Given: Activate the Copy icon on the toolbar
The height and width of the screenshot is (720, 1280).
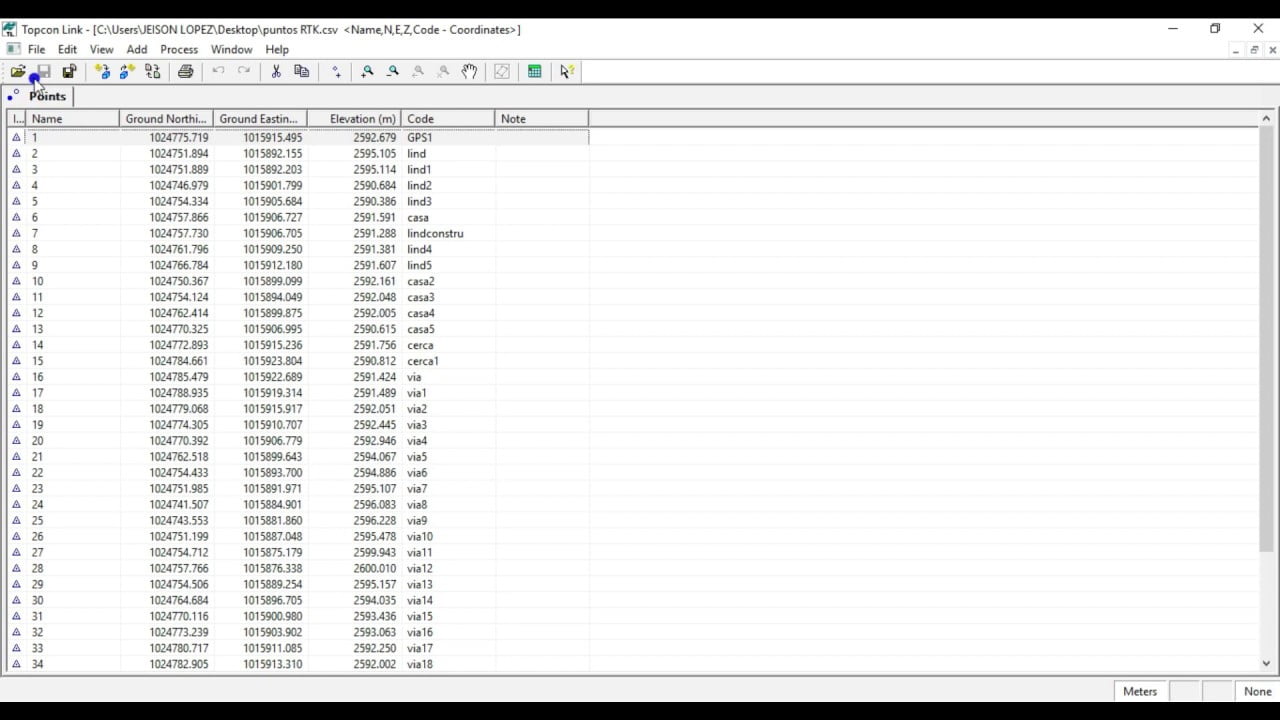Looking at the screenshot, I should (301, 71).
